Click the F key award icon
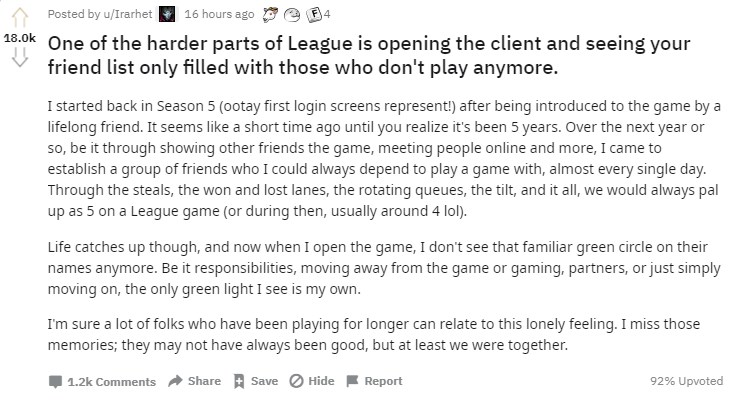The height and width of the screenshot is (411, 739). (314, 15)
